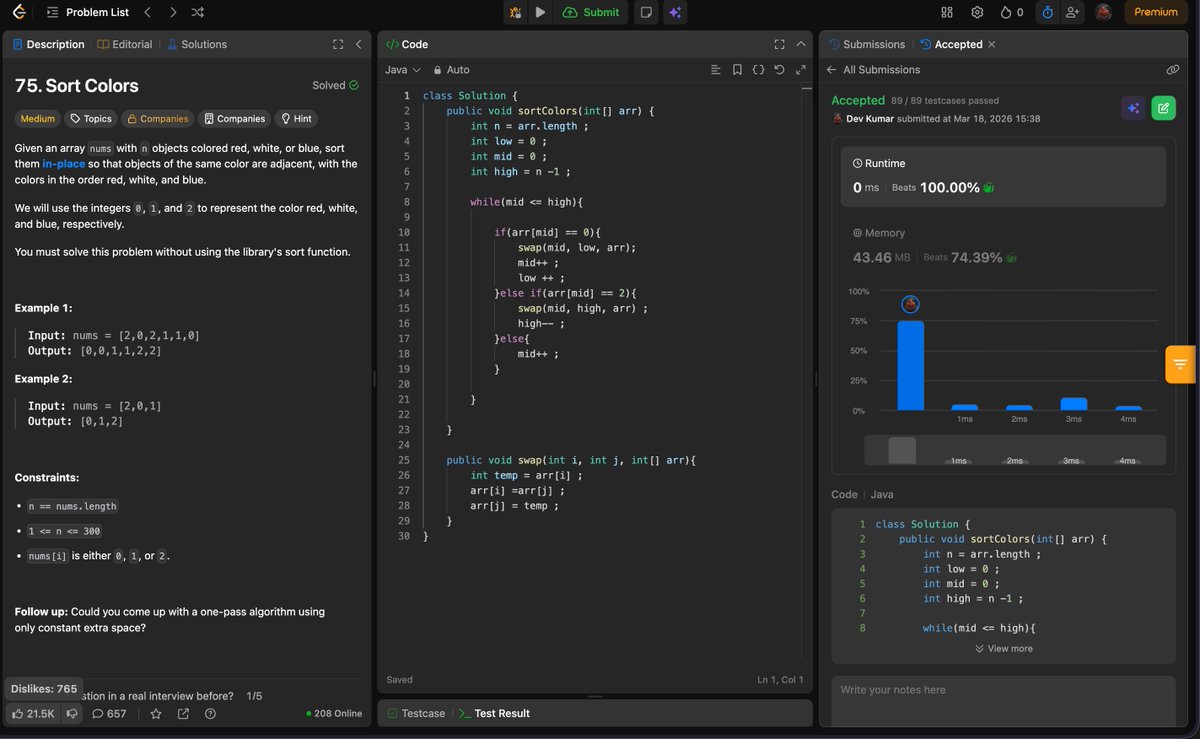Switch to the Editorial tab

[125, 44]
